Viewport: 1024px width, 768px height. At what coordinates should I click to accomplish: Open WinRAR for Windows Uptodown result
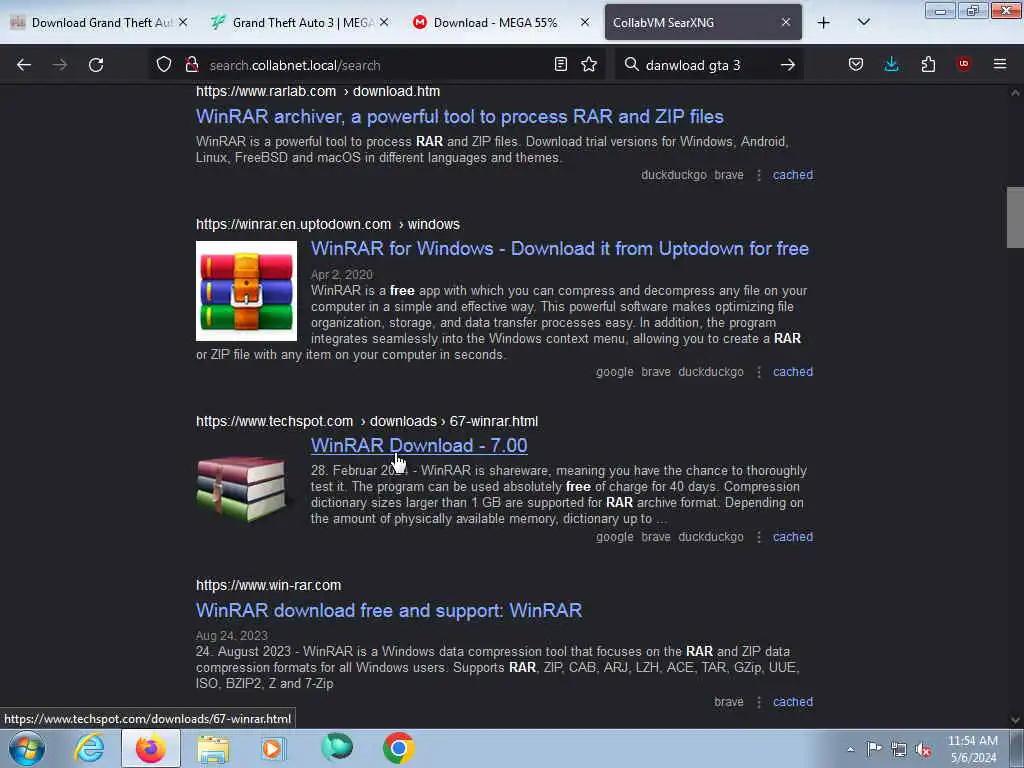[x=560, y=249]
